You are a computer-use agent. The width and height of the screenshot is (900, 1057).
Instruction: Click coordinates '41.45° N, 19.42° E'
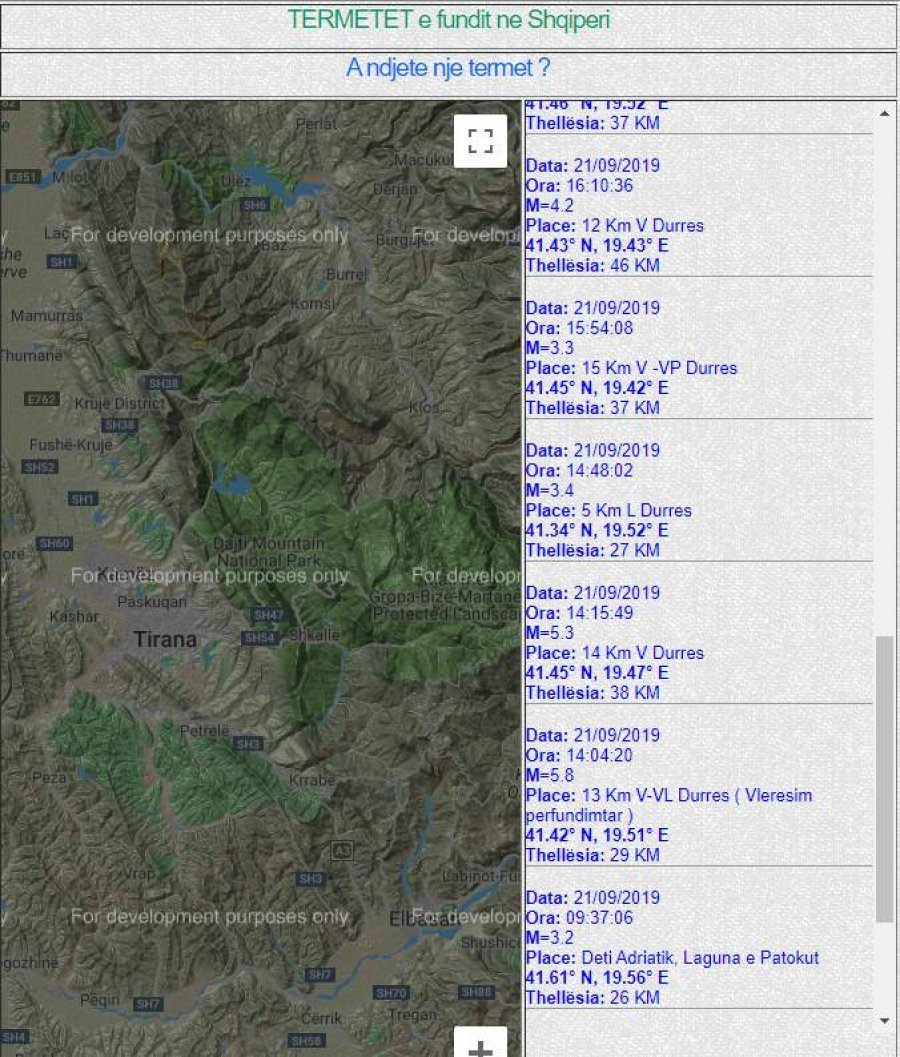pos(597,388)
